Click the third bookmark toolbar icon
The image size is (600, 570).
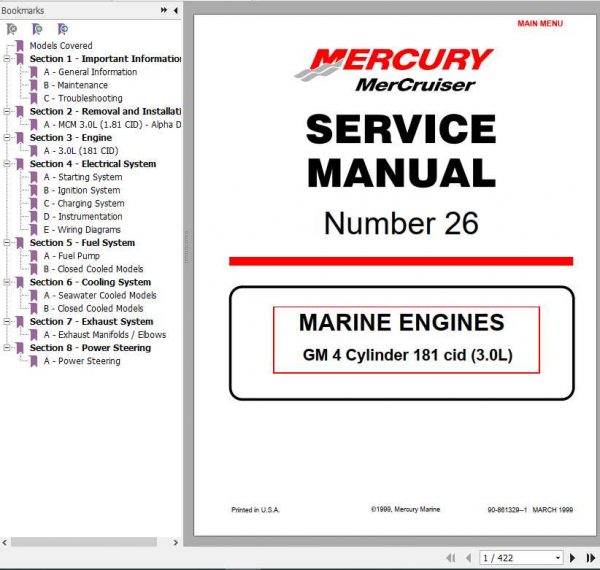62,29
